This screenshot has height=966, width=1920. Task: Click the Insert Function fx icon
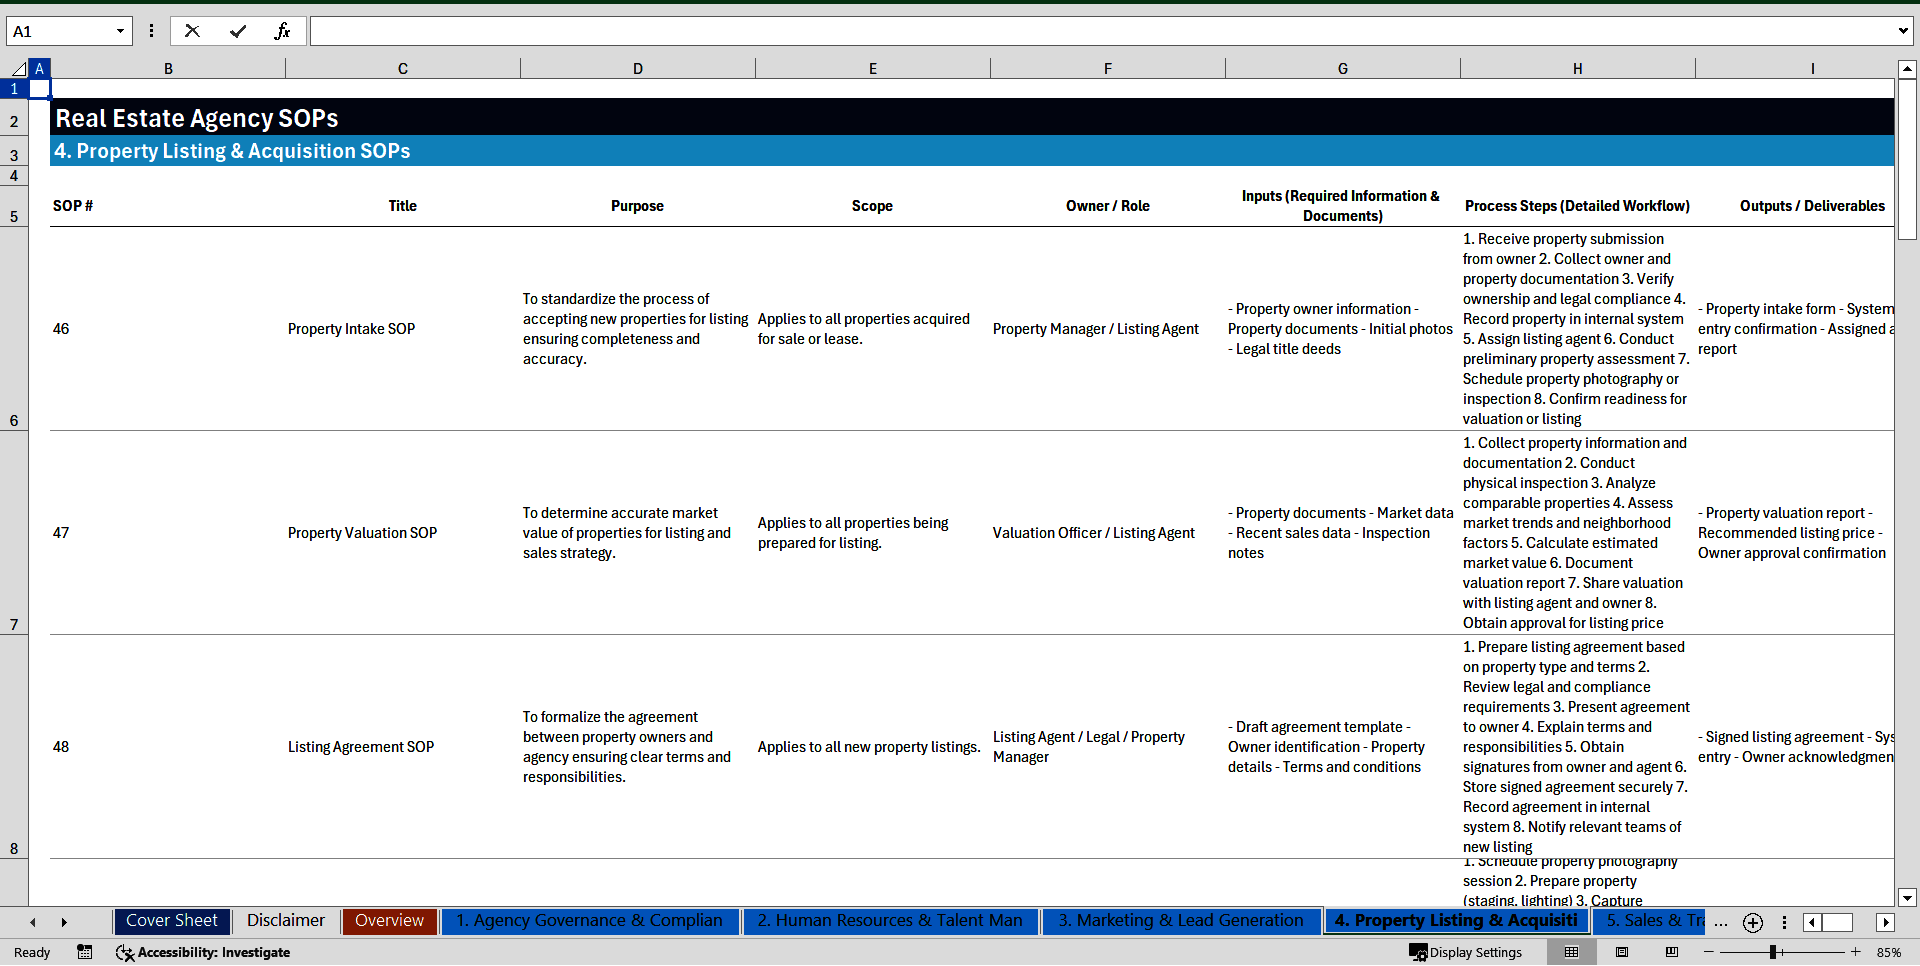(282, 31)
